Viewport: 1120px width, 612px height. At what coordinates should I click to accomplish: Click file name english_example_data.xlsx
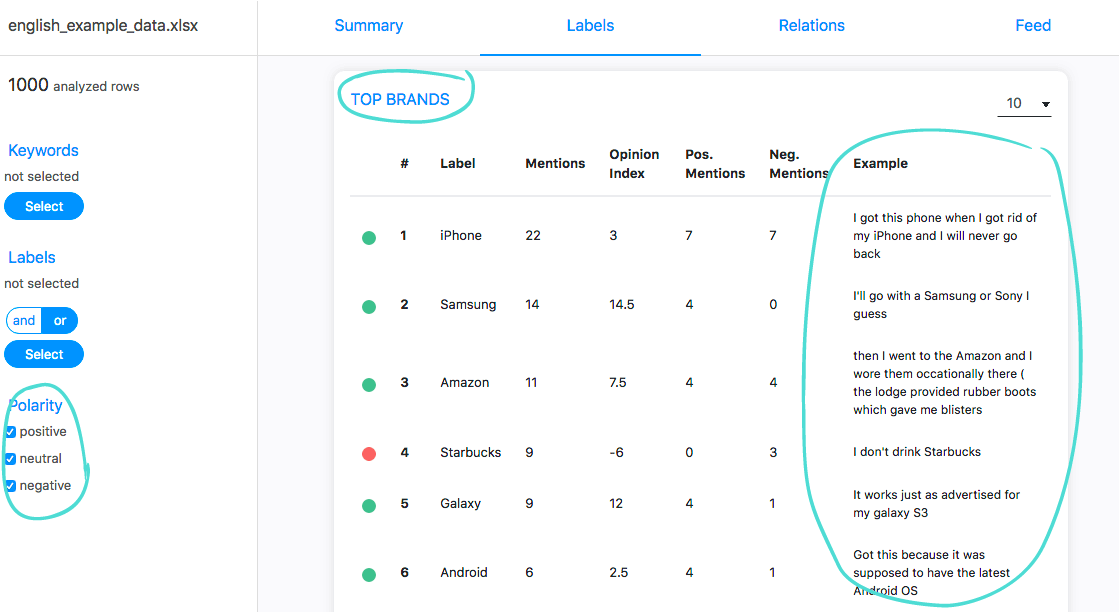pyautogui.click(x=103, y=26)
